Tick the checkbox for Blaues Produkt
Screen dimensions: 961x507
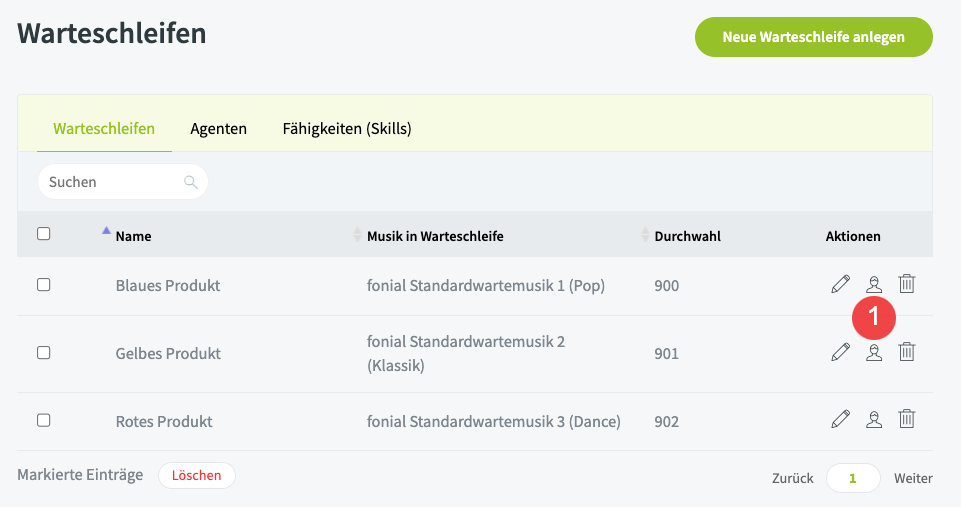[43, 285]
